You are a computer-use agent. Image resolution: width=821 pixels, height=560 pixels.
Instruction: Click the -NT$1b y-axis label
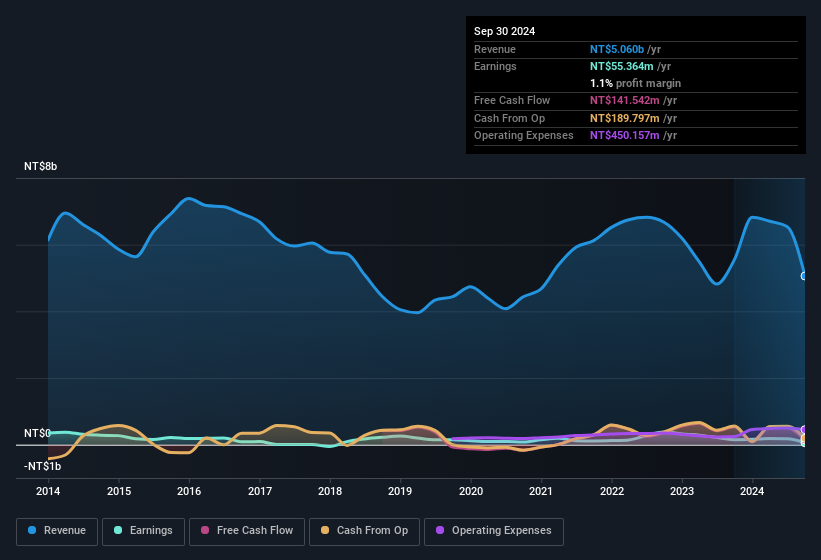click(x=42, y=466)
